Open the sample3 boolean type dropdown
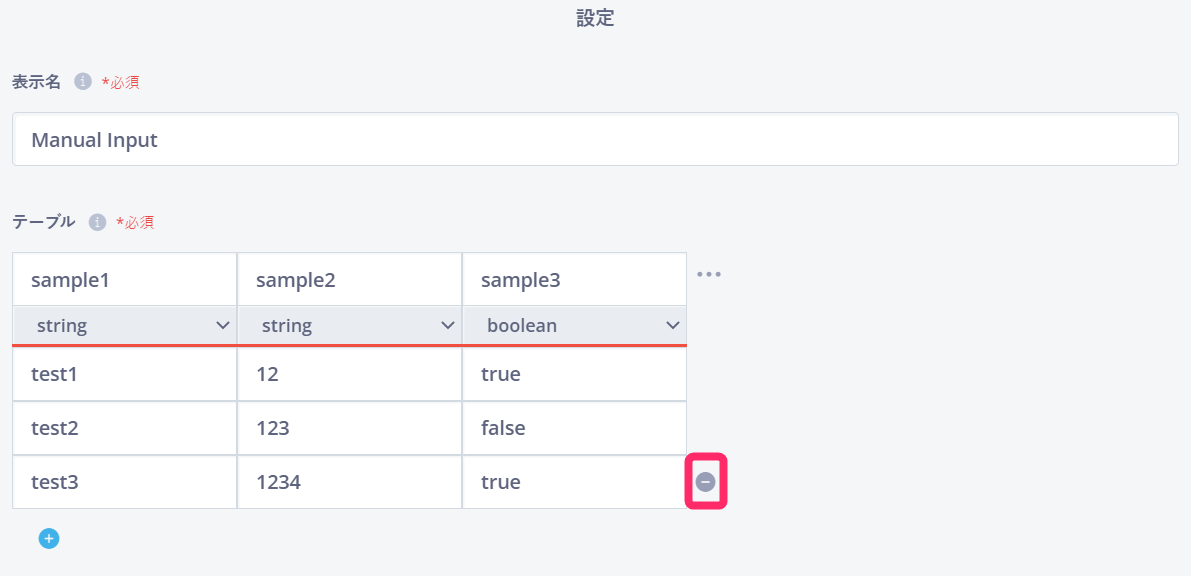 click(575, 326)
